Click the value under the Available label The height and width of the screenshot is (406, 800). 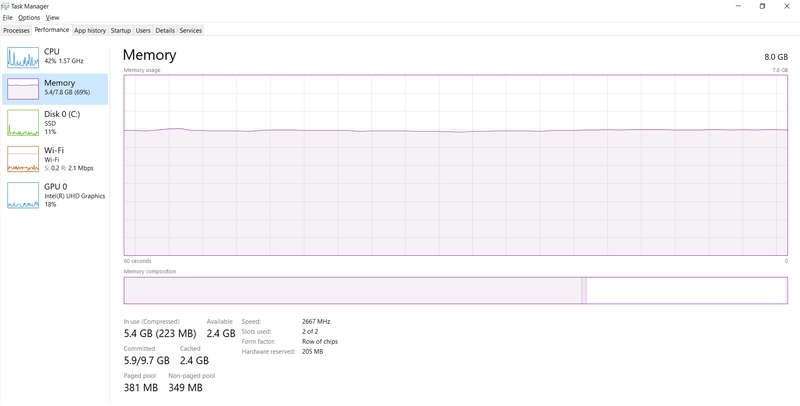tap(221, 334)
